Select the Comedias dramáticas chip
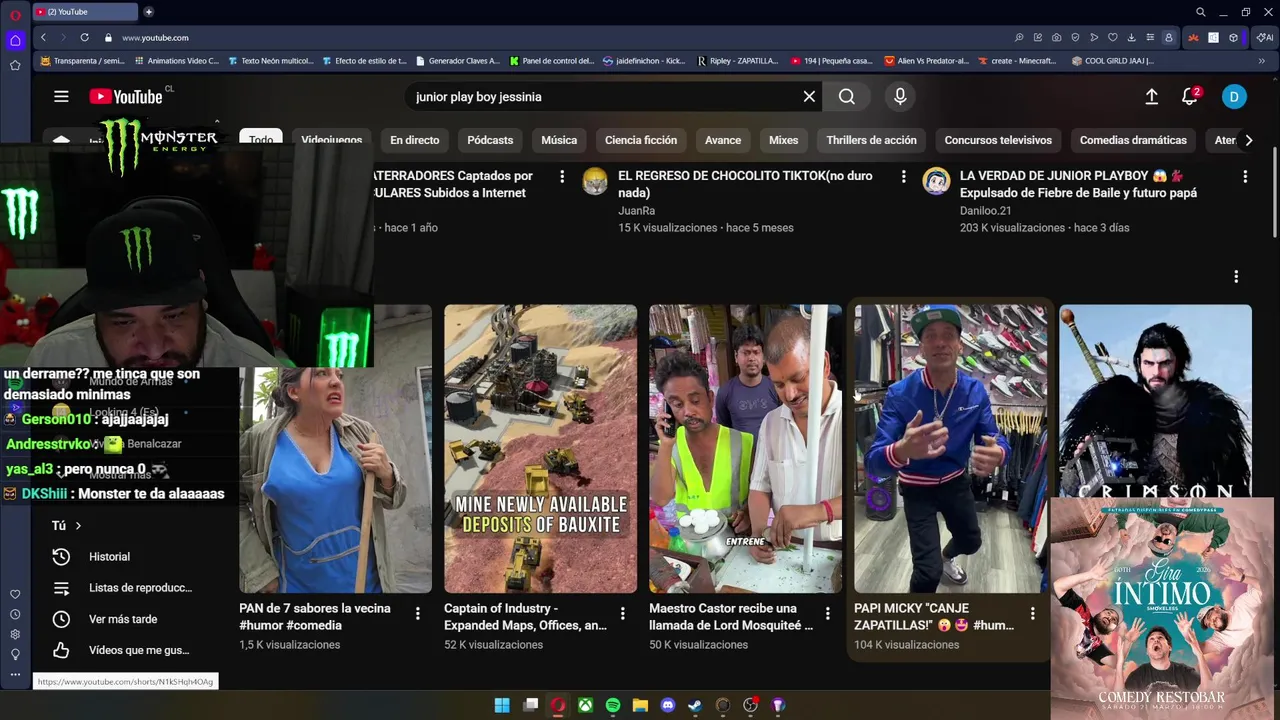 [x=1133, y=140]
